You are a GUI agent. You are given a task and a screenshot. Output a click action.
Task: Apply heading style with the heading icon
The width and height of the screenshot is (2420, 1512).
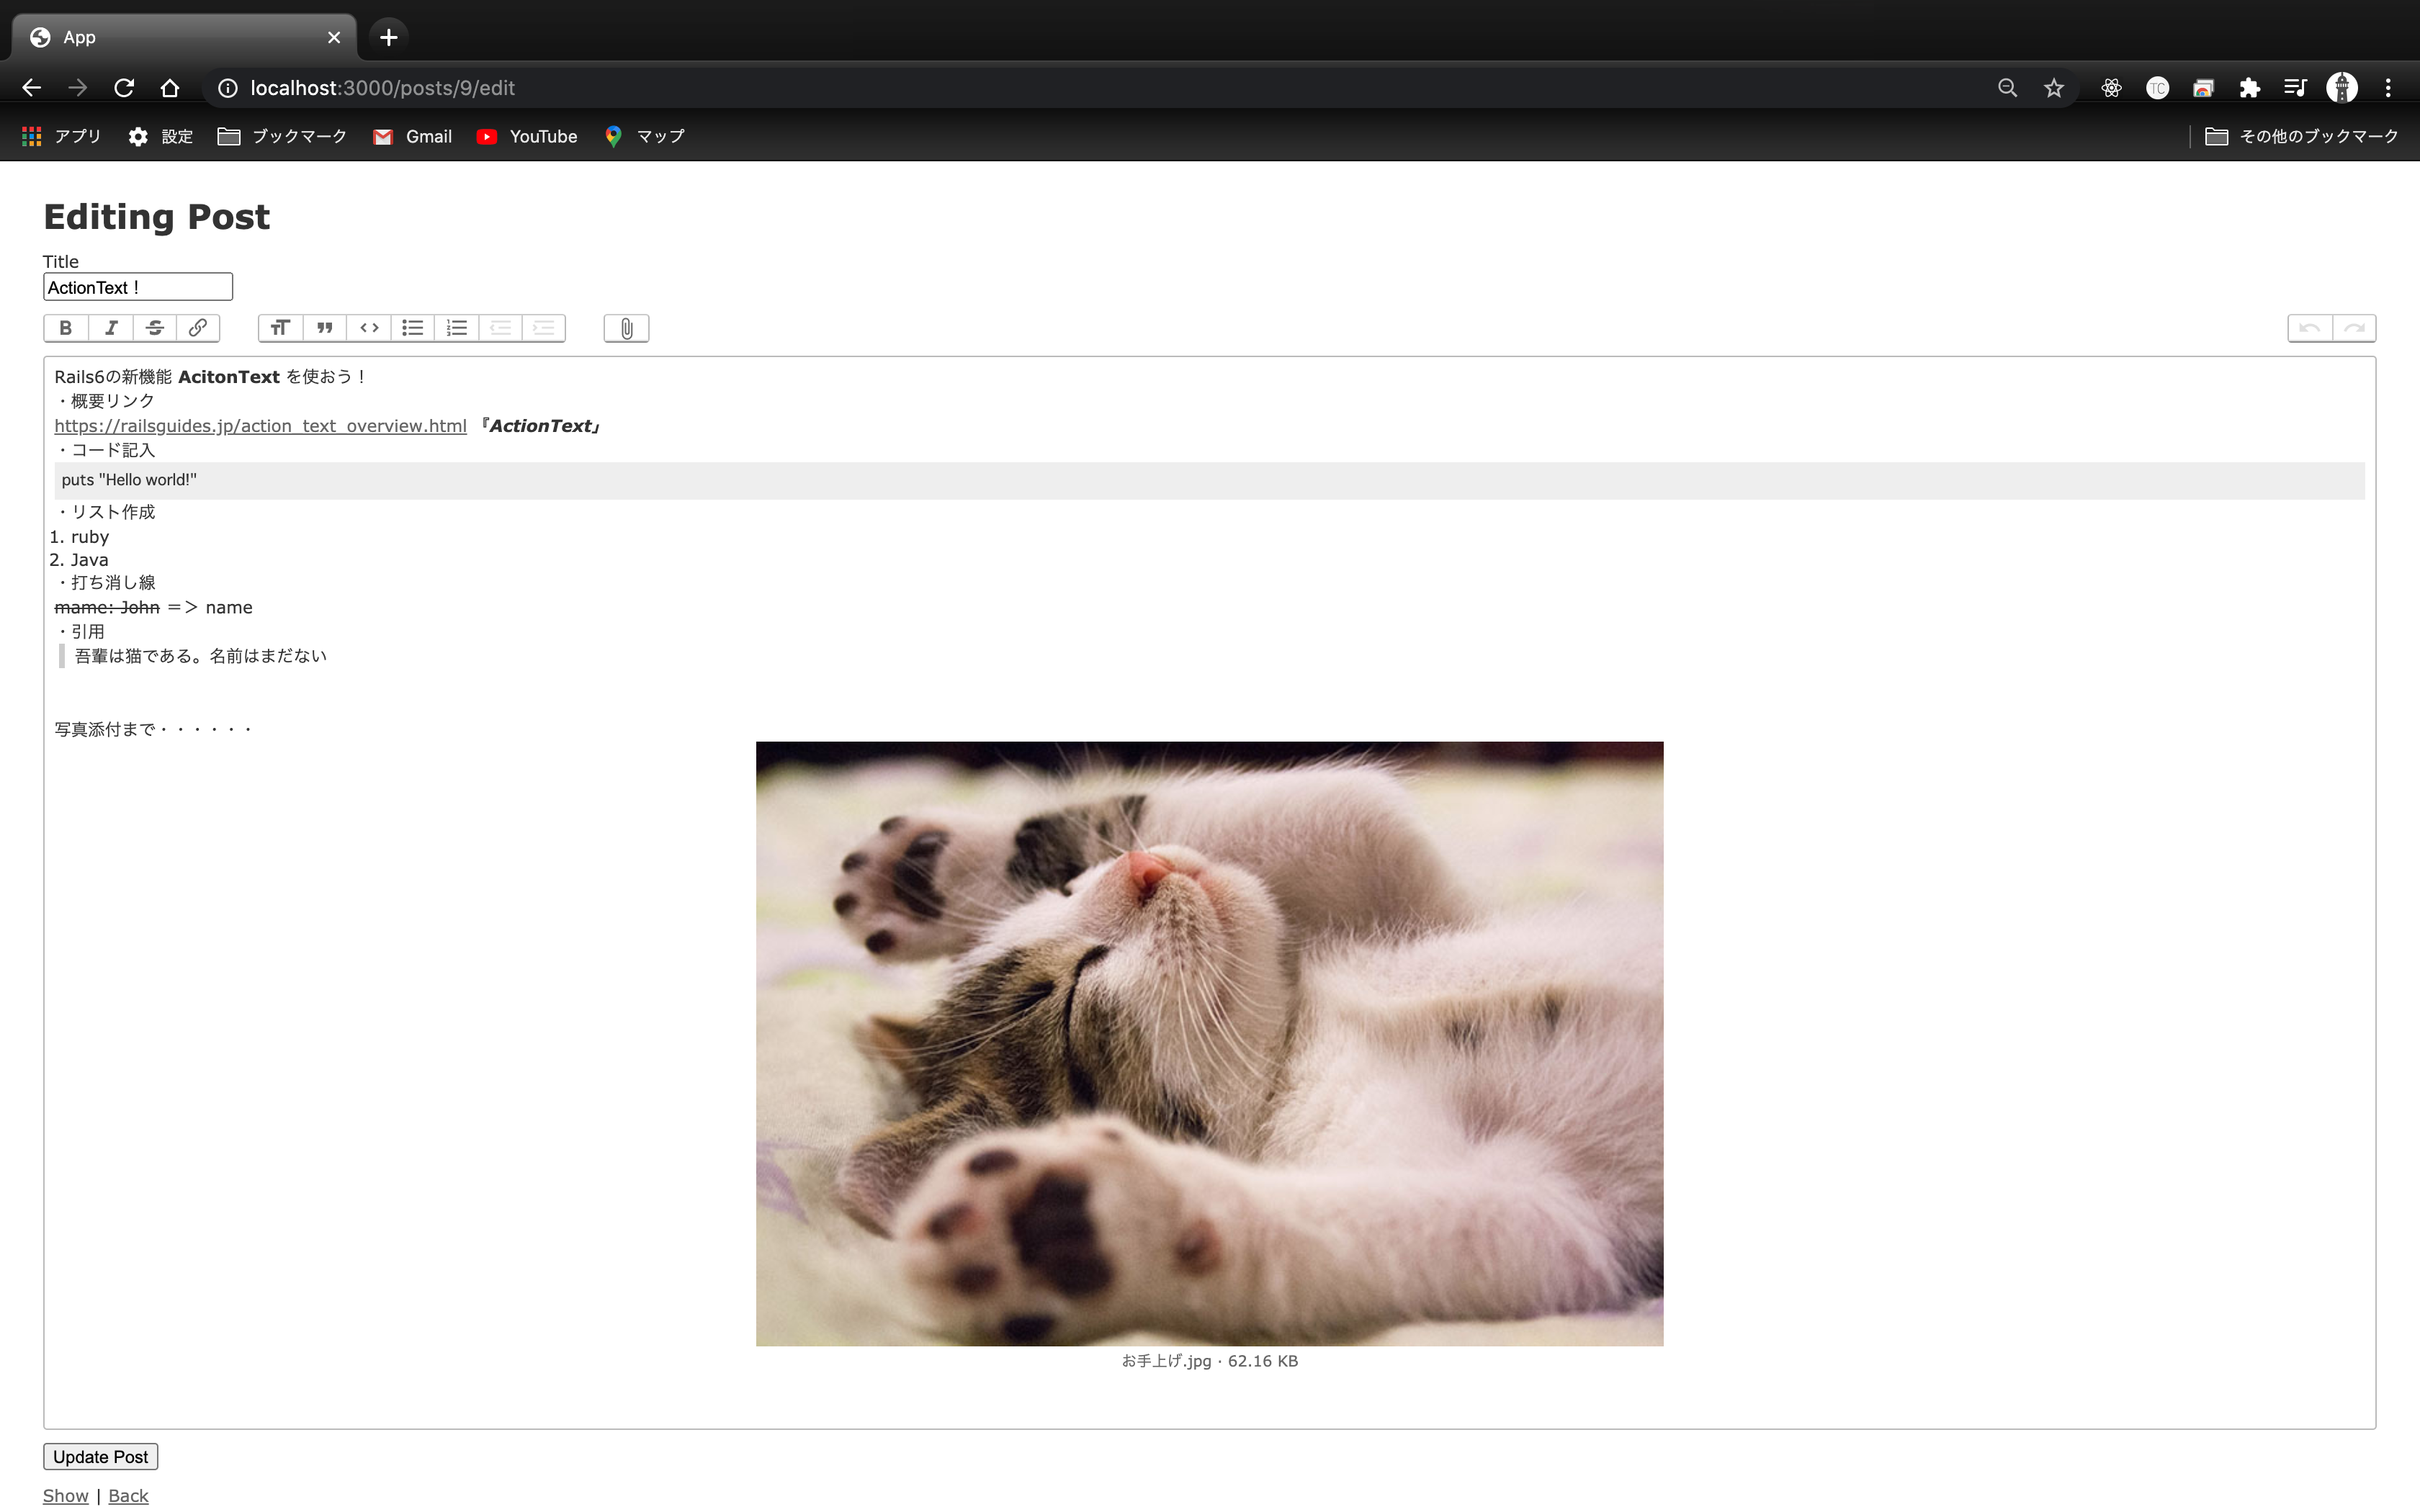tap(280, 328)
